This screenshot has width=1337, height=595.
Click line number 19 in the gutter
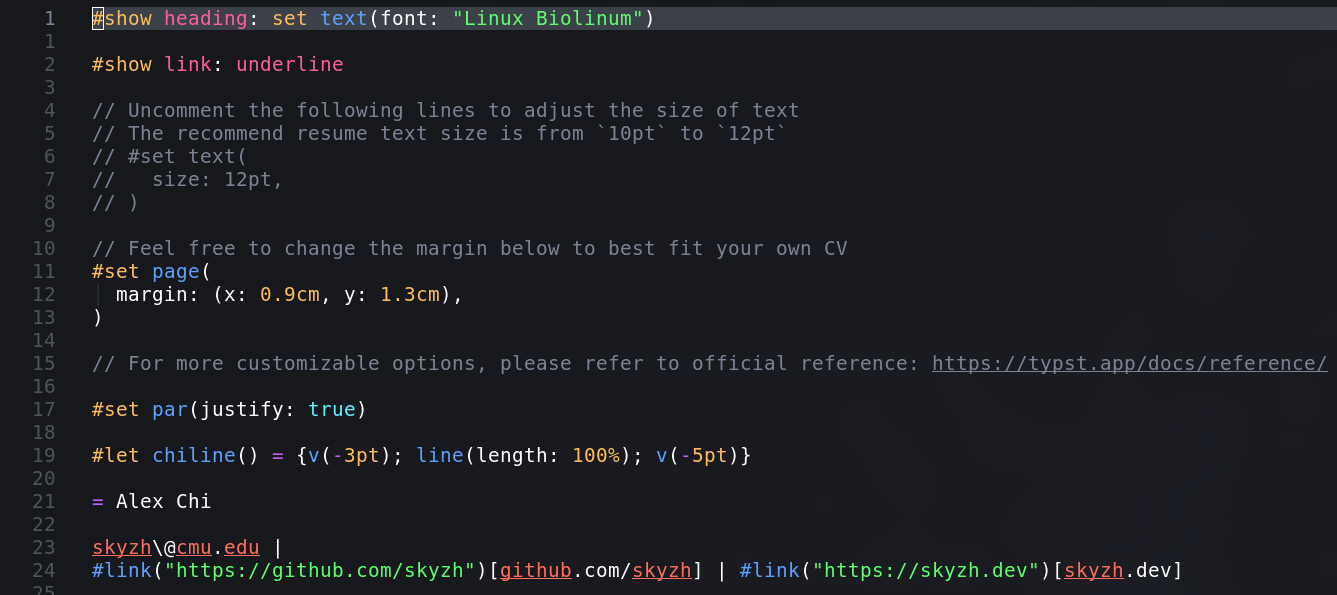point(43,455)
